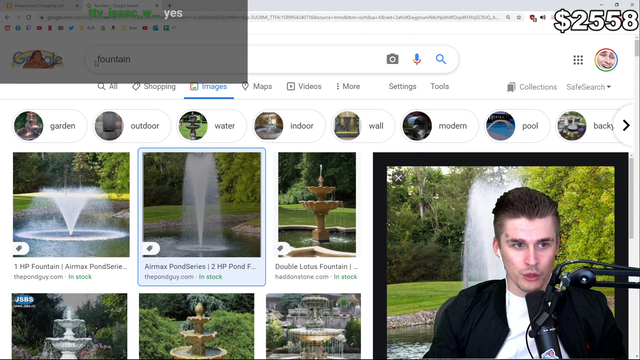640x360 pixels.
Task: Bookmark this page with the star icon
Action: coord(519,18)
